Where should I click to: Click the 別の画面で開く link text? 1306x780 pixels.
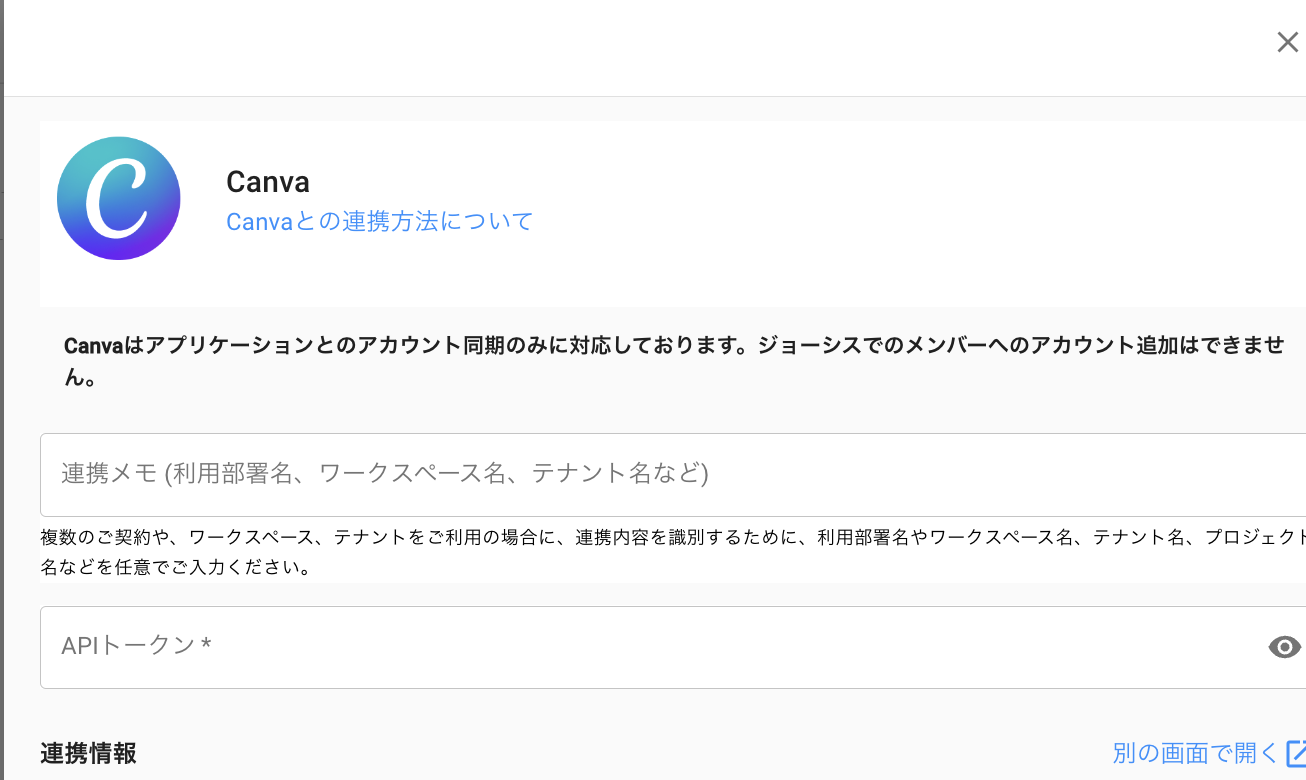pyautogui.click(x=1195, y=753)
